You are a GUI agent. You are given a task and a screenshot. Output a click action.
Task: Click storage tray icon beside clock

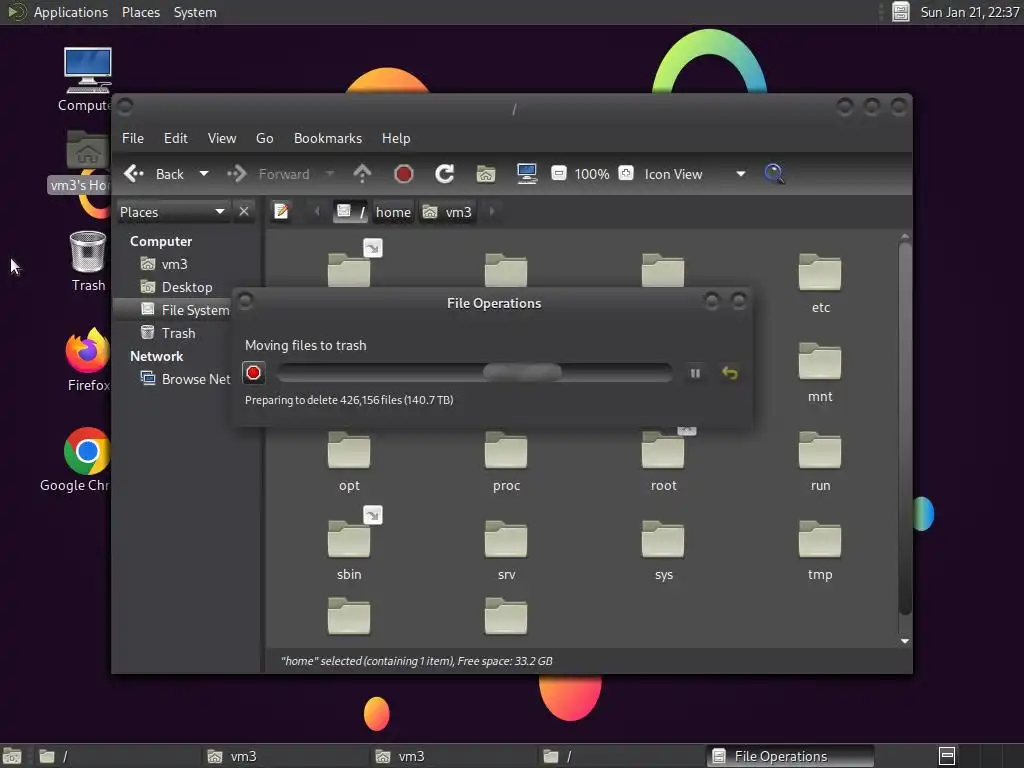coord(901,12)
